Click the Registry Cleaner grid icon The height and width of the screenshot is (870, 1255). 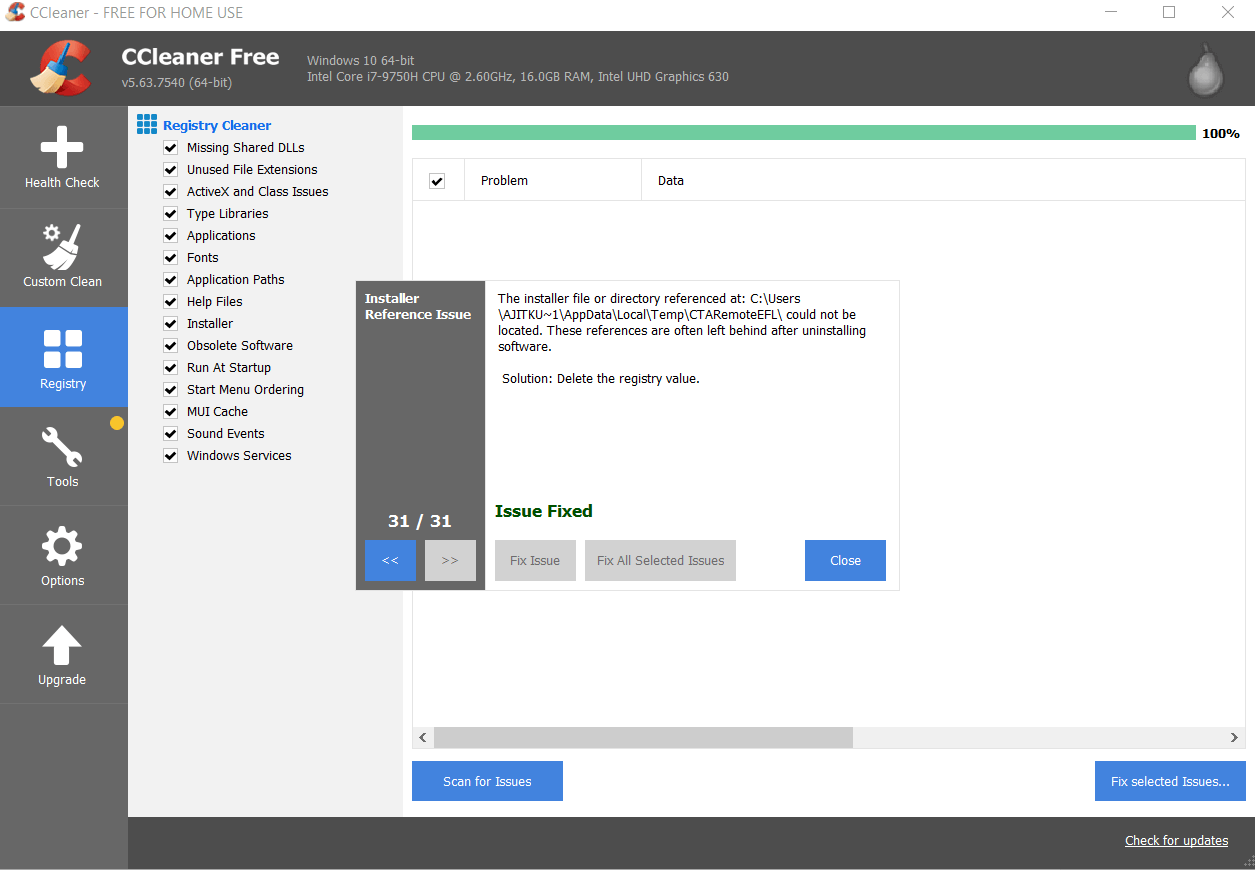(x=147, y=124)
